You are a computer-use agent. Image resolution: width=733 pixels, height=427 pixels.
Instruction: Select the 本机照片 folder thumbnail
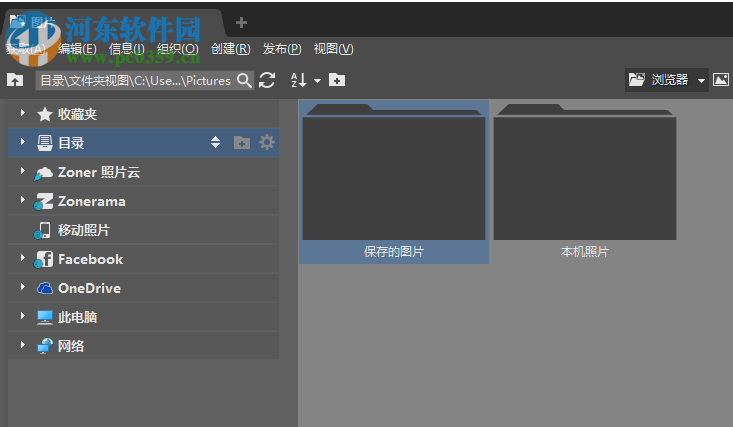click(x=585, y=181)
